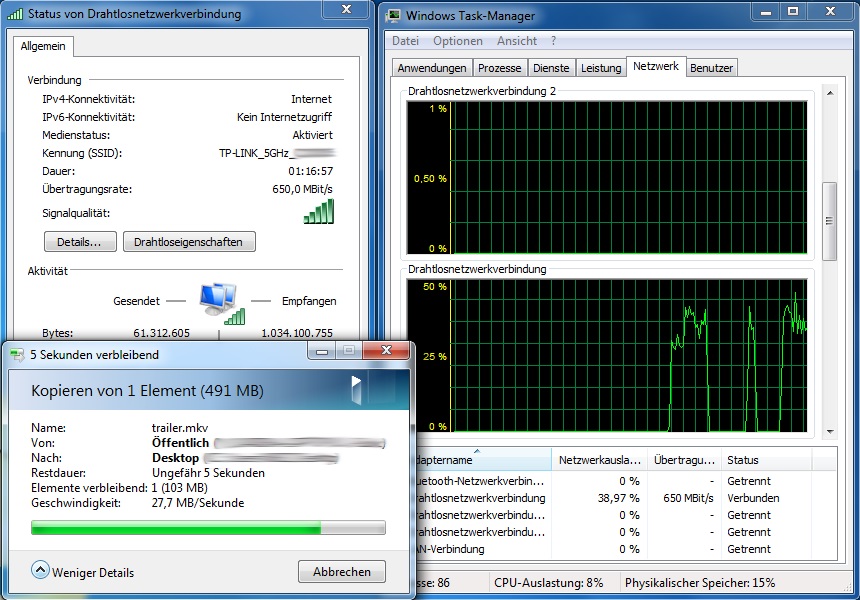Viewport: 860px width, 600px height.
Task: Select the Netzwerk tab
Action: point(656,66)
